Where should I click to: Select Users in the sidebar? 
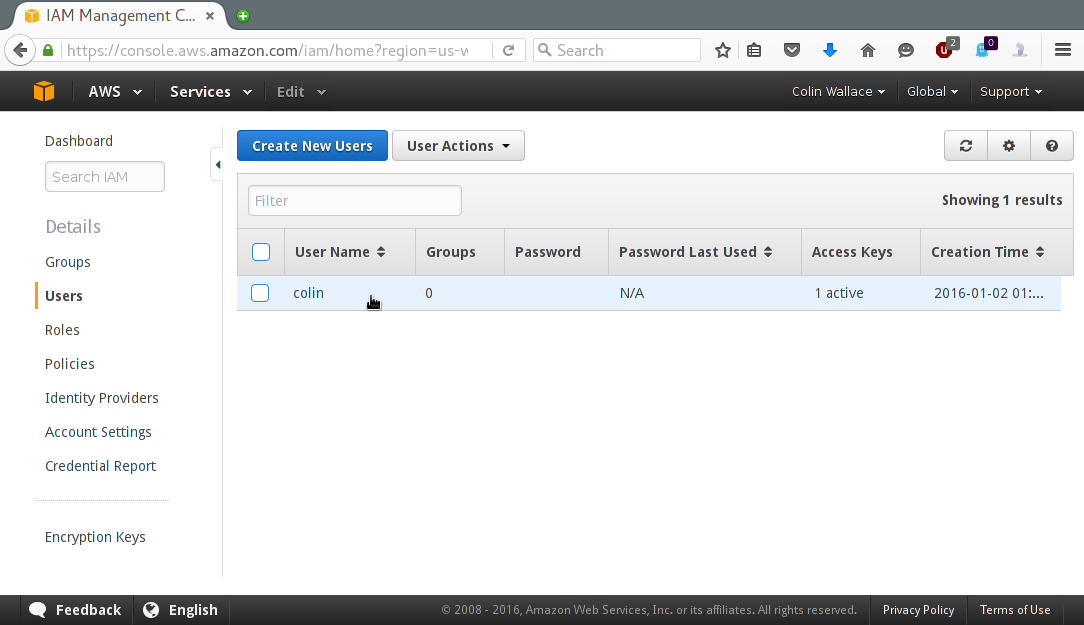coord(64,296)
